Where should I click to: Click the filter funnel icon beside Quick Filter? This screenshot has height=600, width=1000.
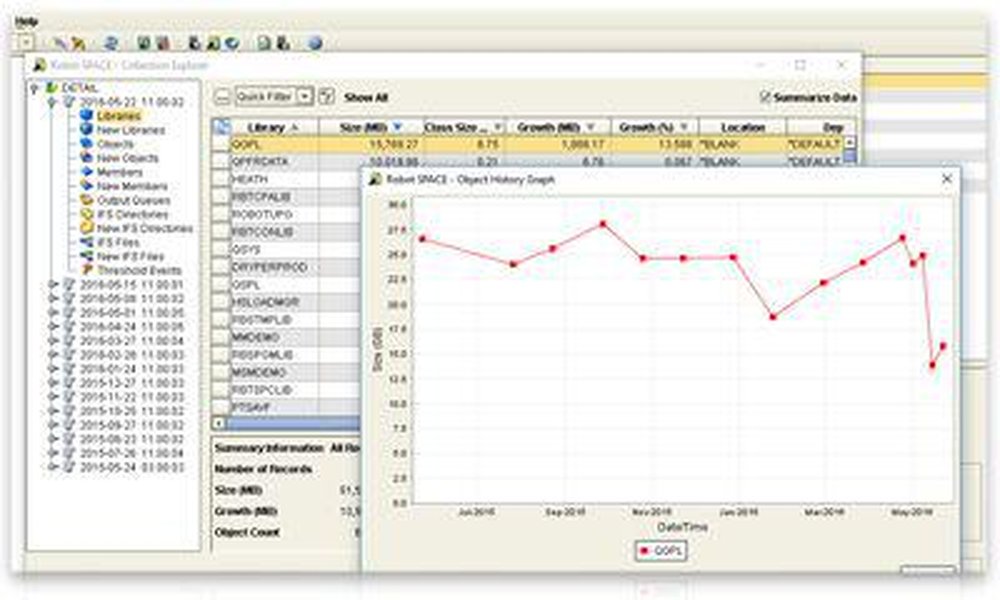327,97
